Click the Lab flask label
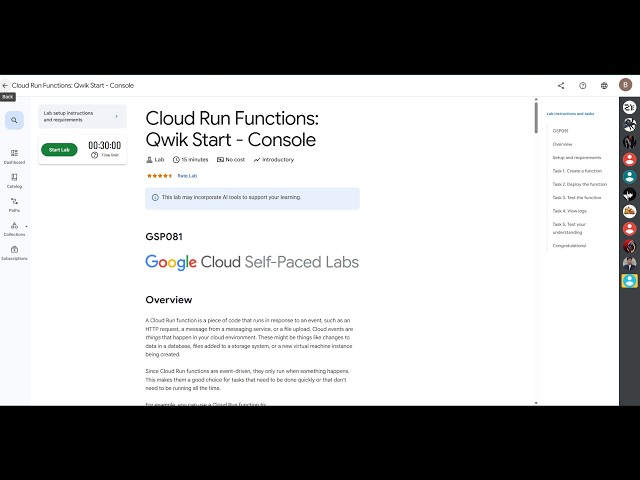 click(x=155, y=160)
